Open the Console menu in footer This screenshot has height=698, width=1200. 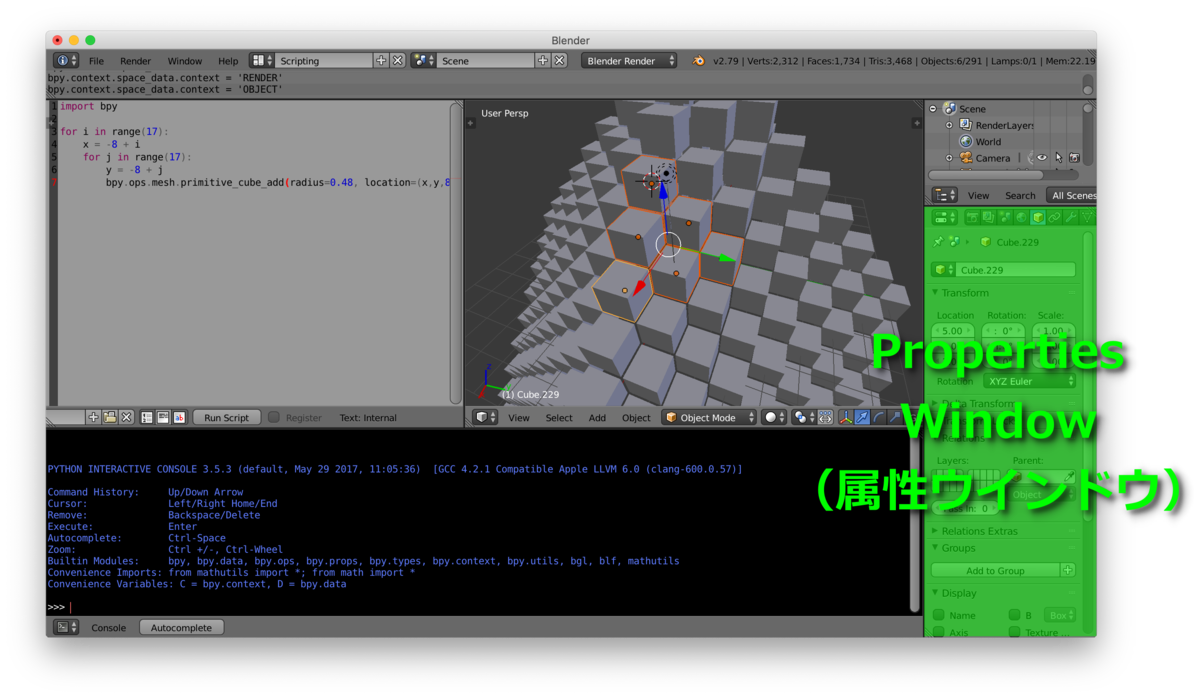(109, 628)
